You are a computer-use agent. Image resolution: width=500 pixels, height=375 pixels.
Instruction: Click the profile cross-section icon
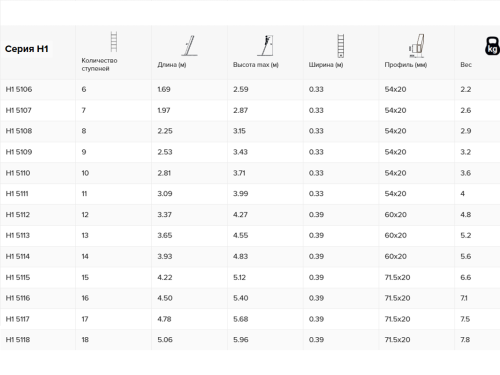point(417,45)
